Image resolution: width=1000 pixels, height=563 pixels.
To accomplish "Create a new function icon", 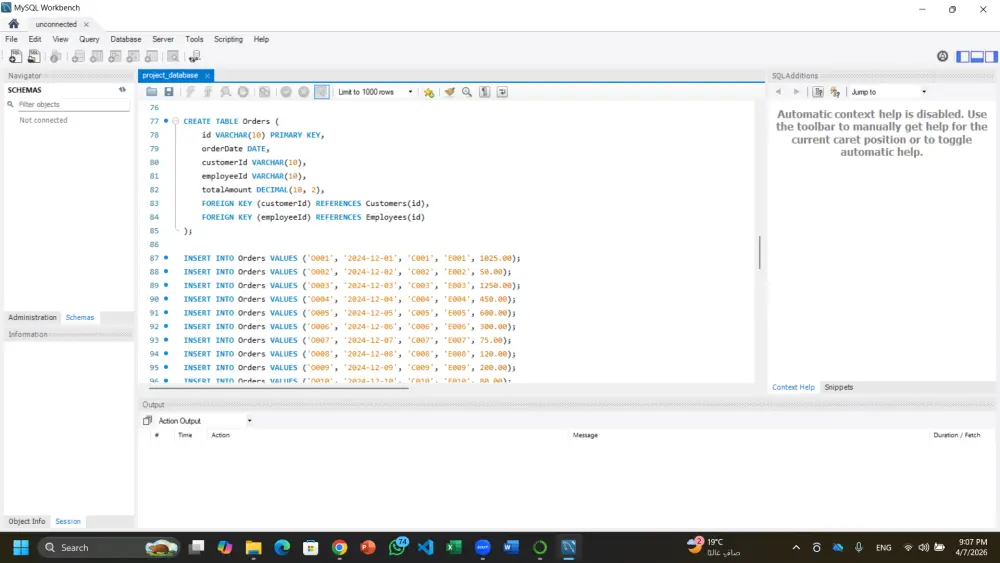I will click(152, 57).
